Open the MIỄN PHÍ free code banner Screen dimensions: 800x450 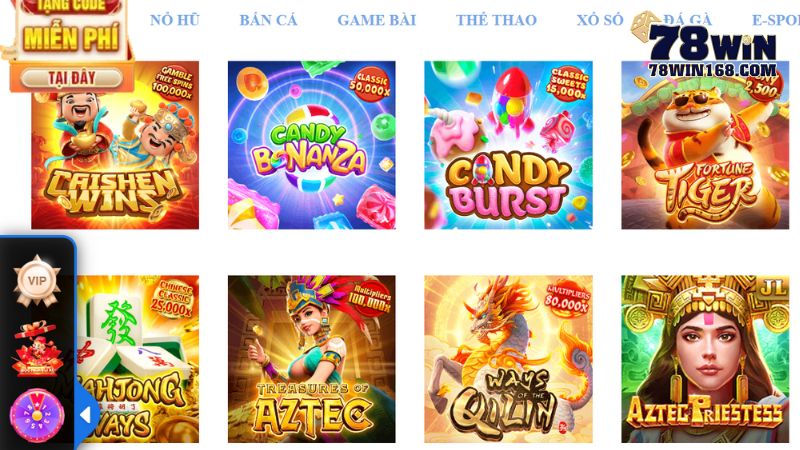click(x=71, y=37)
